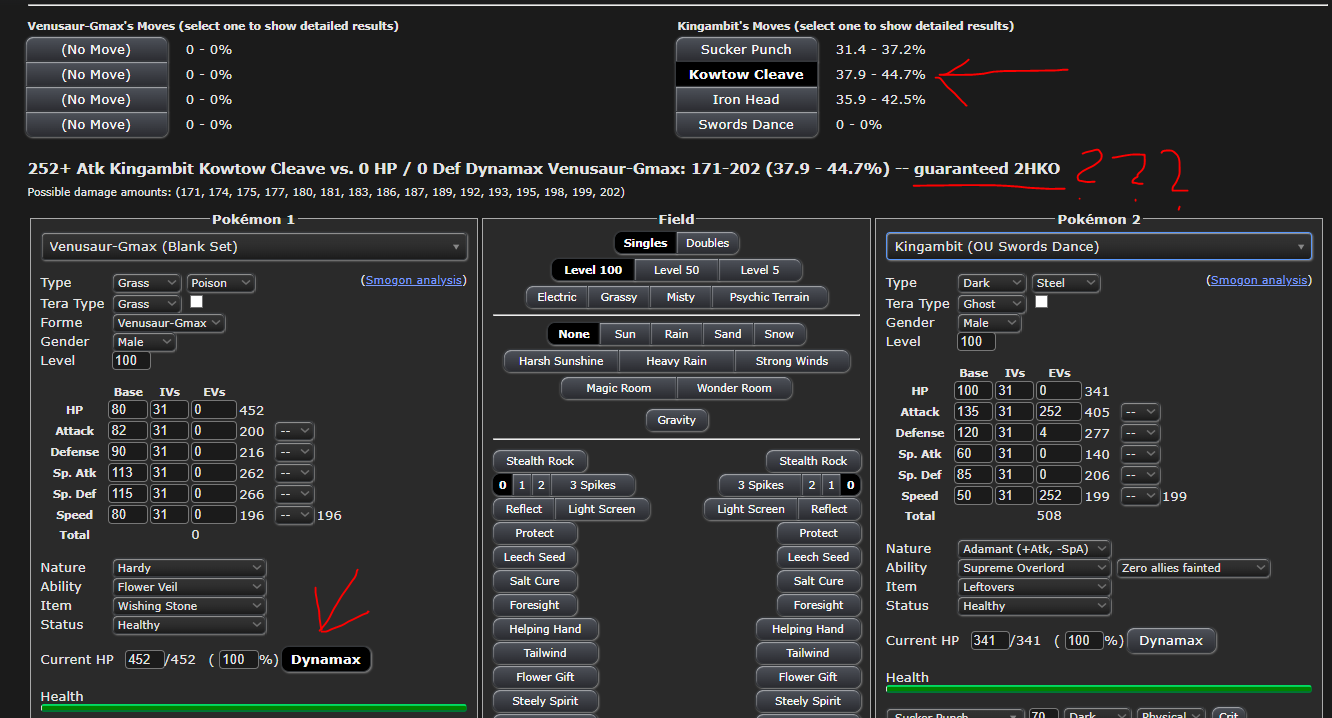Check Venusaur-Gmax's Tera Type checkbox
This screenshot has height=718, width=1332.
tap(196, 302)
